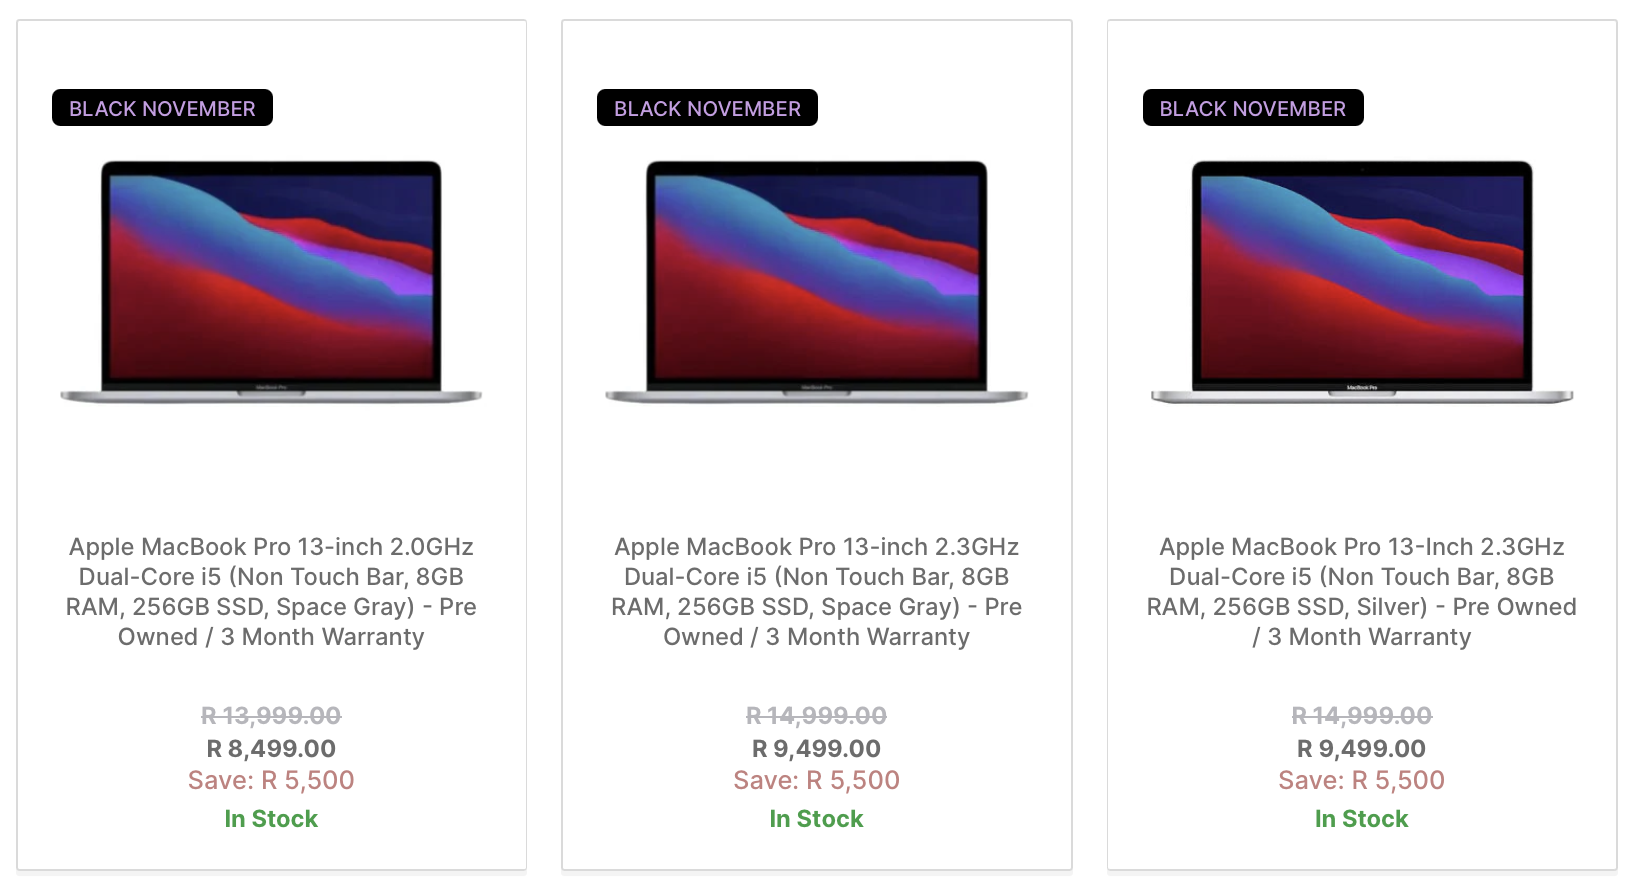Click the middle card's struck-through R 14,999.00
The image size is (1632, 884).
816,716
